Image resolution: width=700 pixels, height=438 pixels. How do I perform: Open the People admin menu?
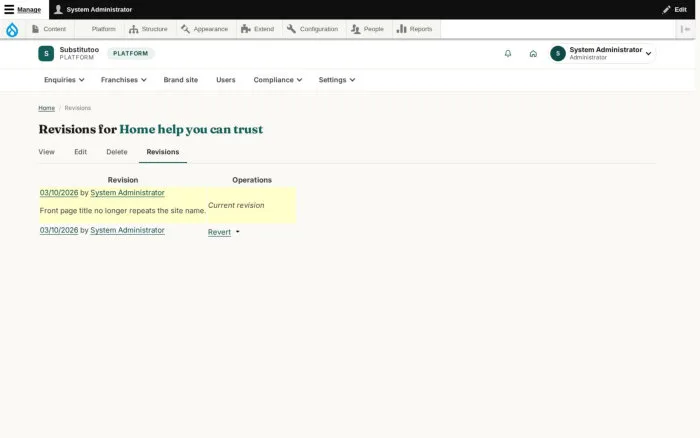367,29
